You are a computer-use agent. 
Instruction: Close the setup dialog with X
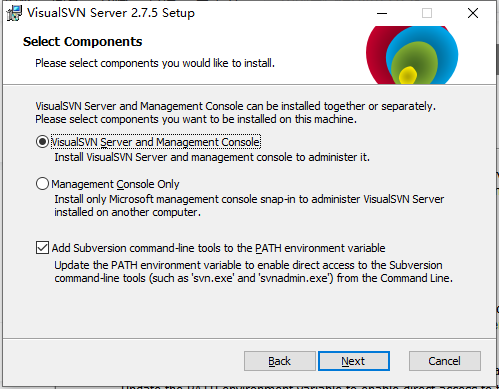click(473, 13)
